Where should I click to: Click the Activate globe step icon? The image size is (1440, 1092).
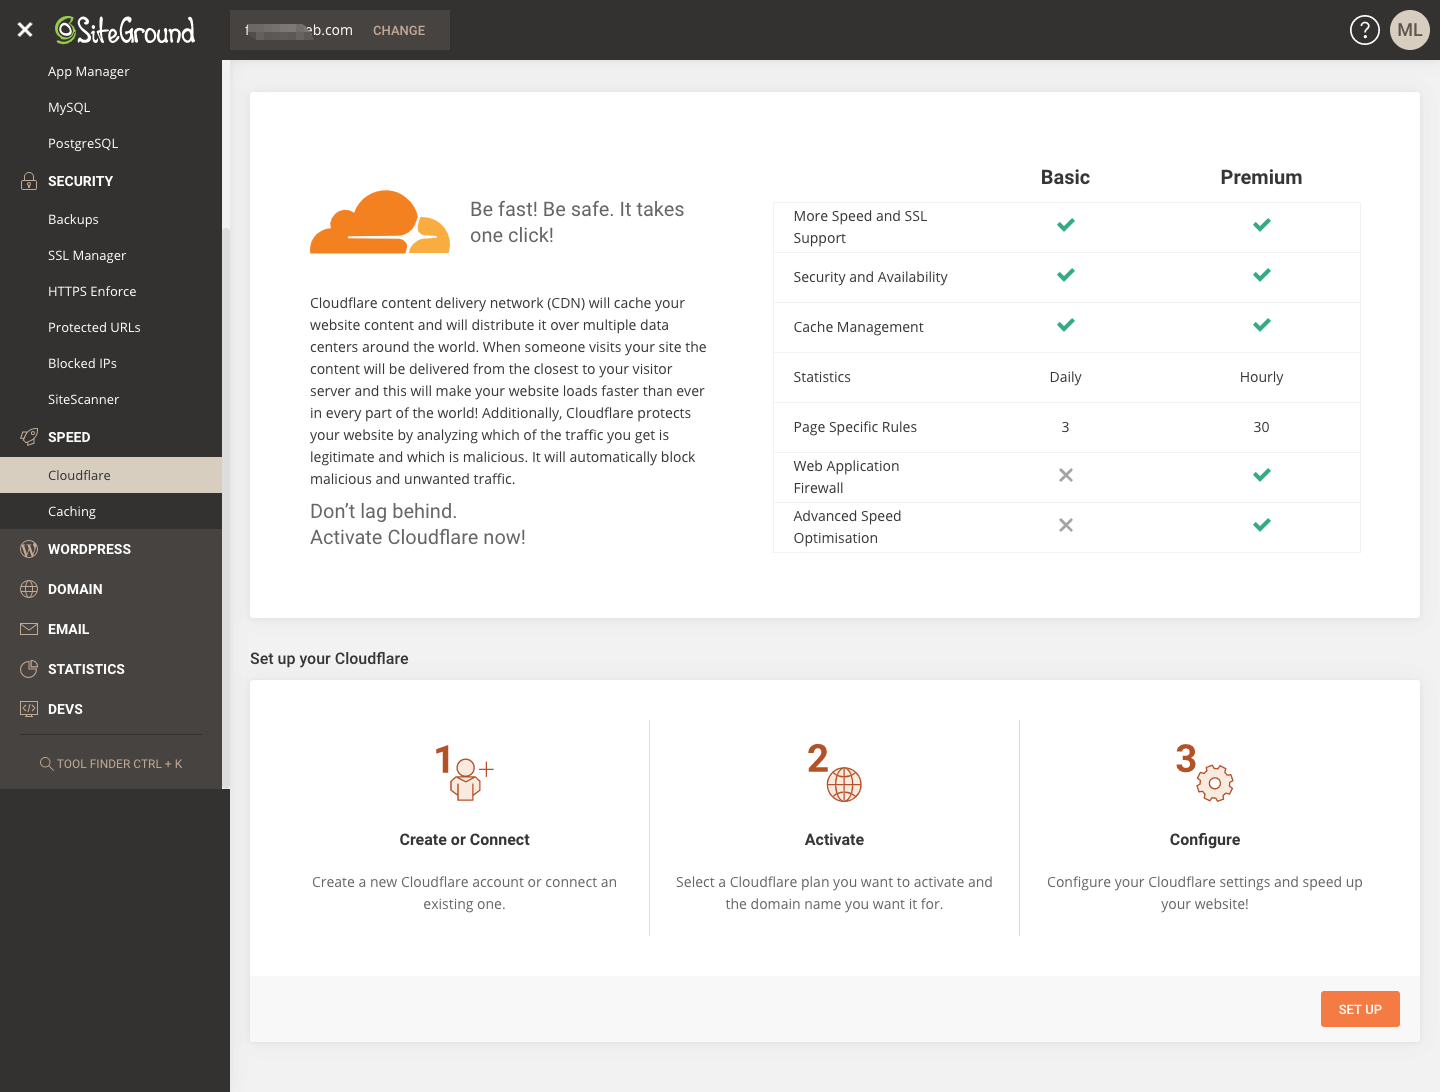[x=835, y=772]
